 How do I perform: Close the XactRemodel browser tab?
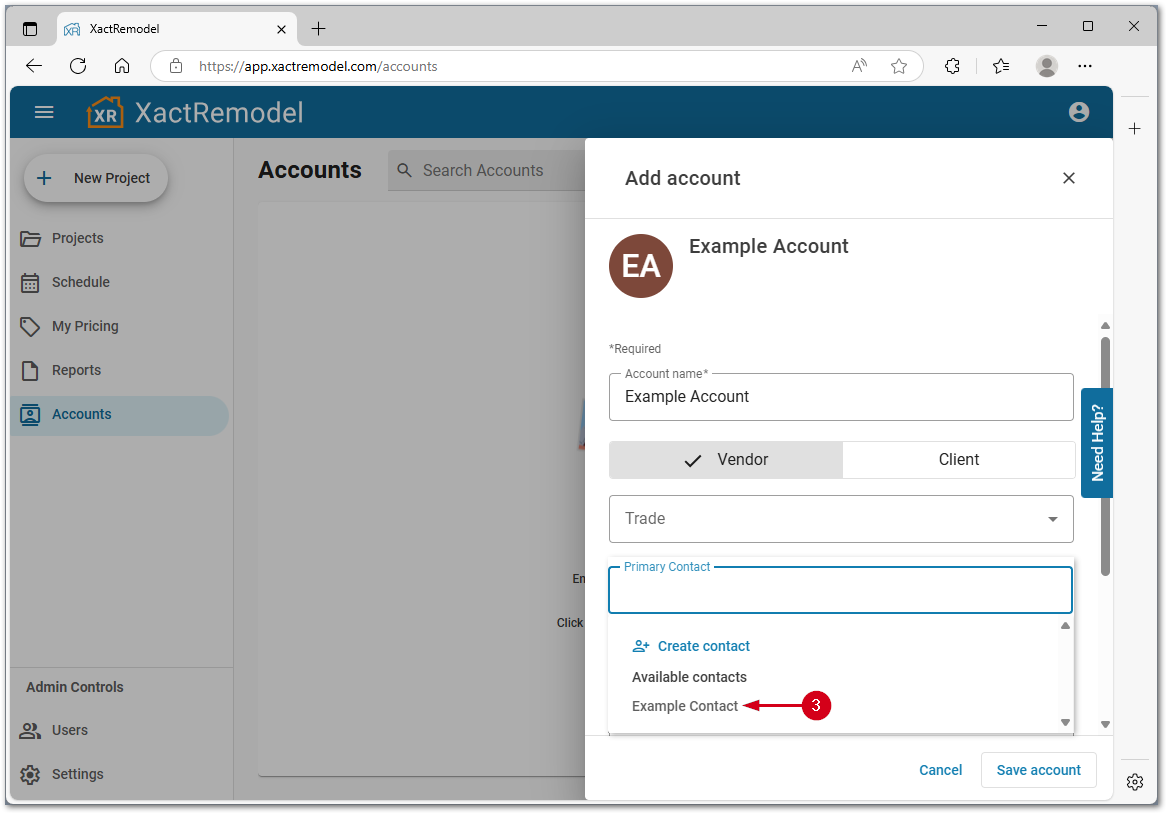point(281,30)
